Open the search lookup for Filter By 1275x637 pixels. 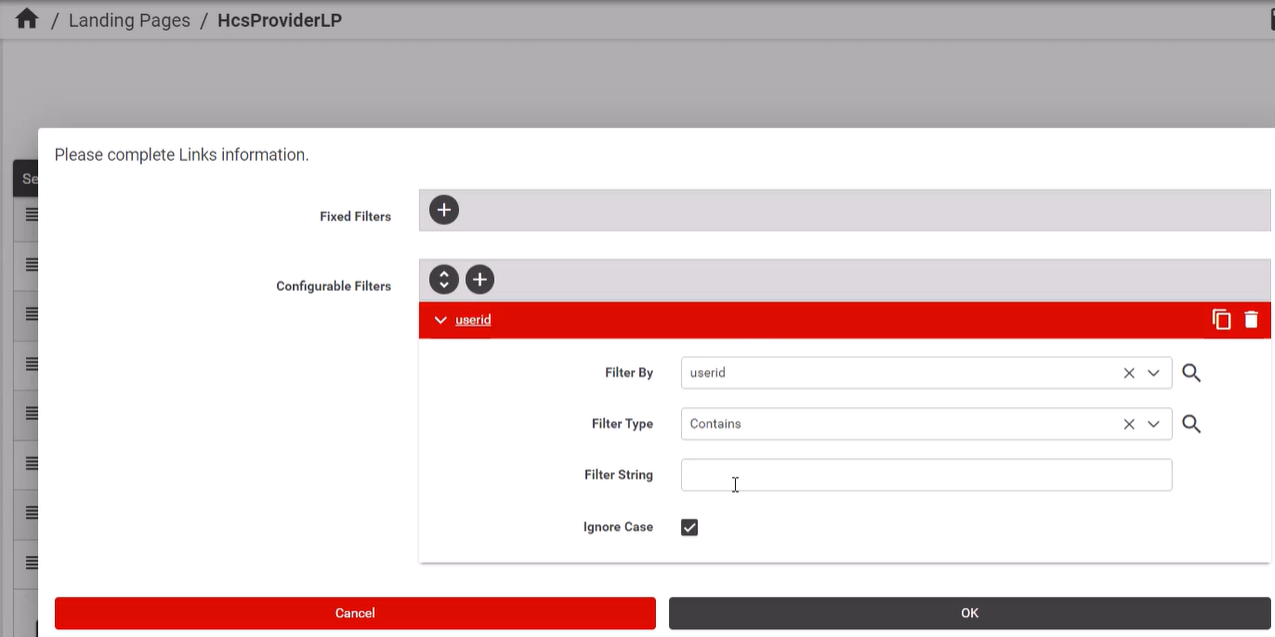(x=1190, y=372)
